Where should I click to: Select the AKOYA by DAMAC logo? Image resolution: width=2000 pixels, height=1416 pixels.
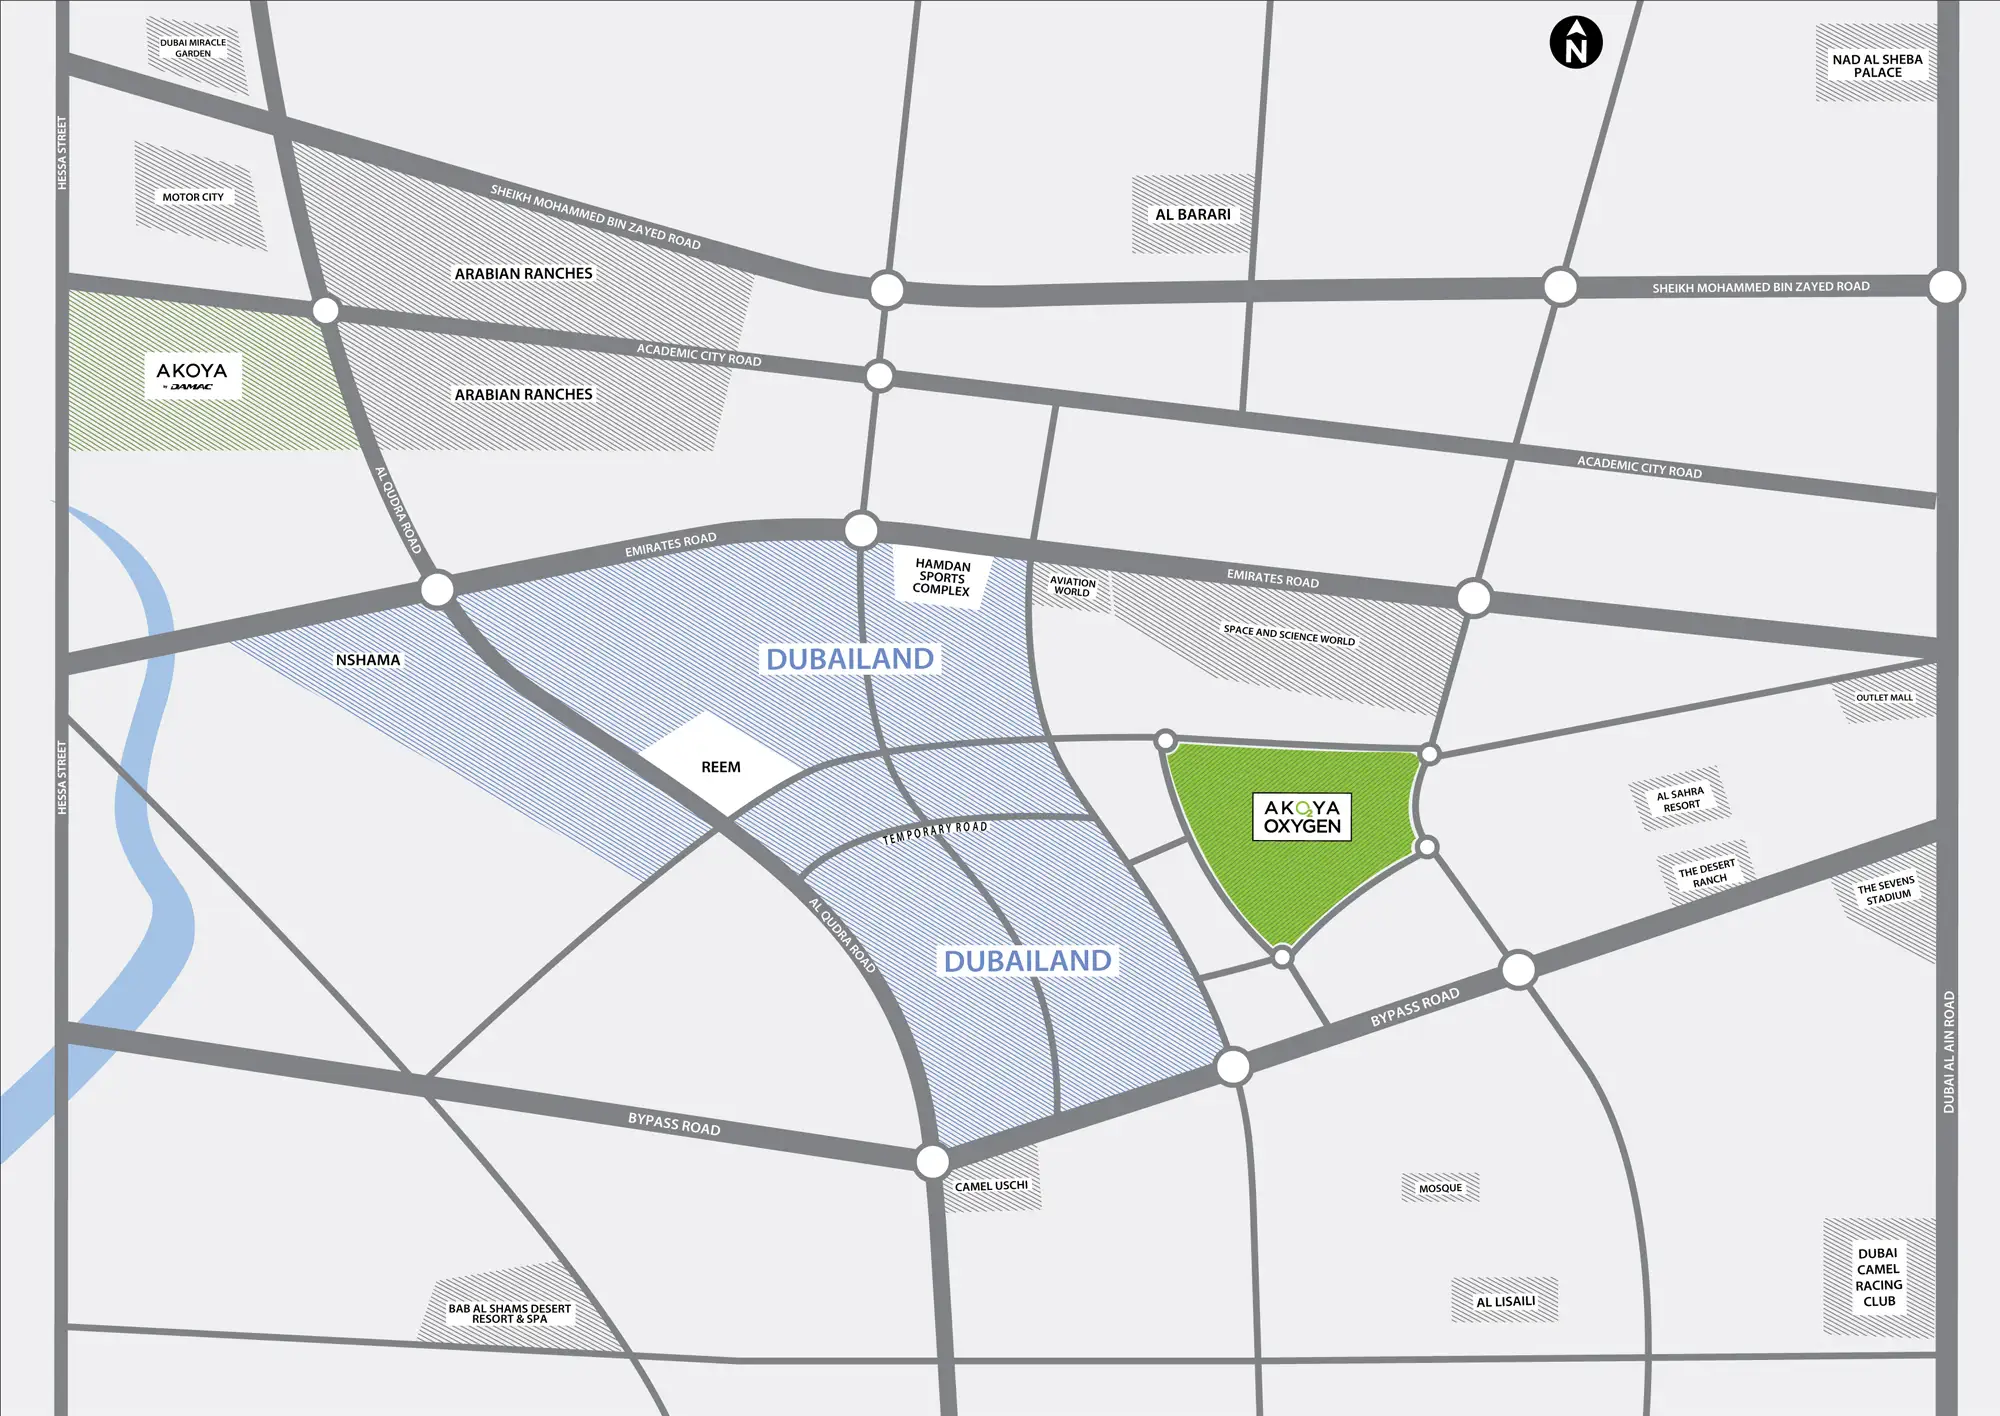click(x=193, y=376)
